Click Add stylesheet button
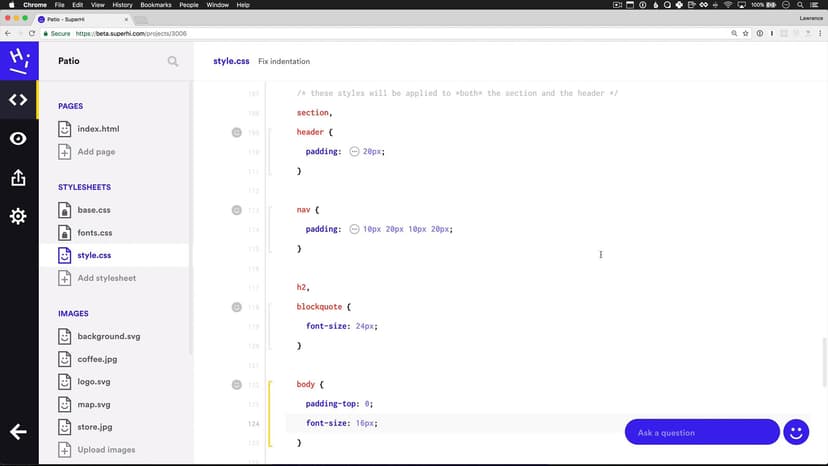The image size is (828, 466). pos(106,278)
